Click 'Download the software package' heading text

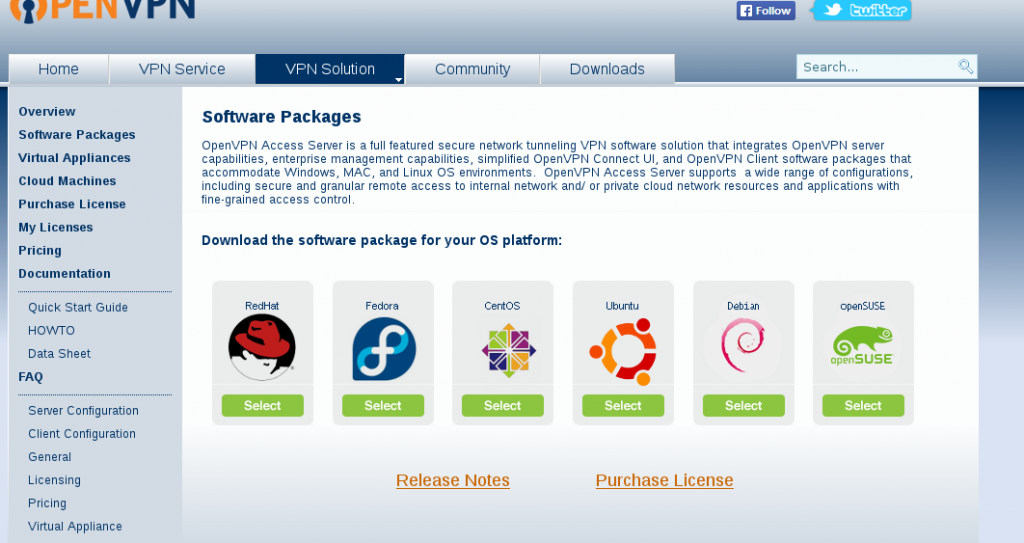coord(382,240)
